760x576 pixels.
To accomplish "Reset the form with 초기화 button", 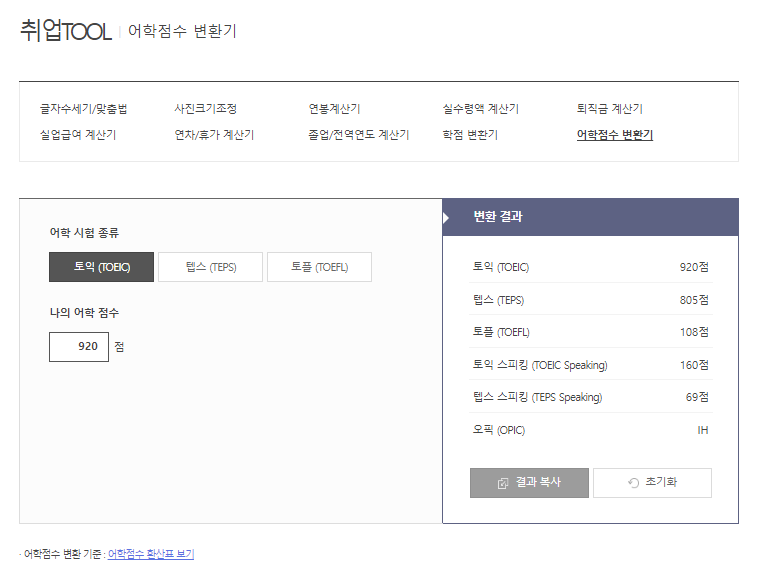I will 652,483.
